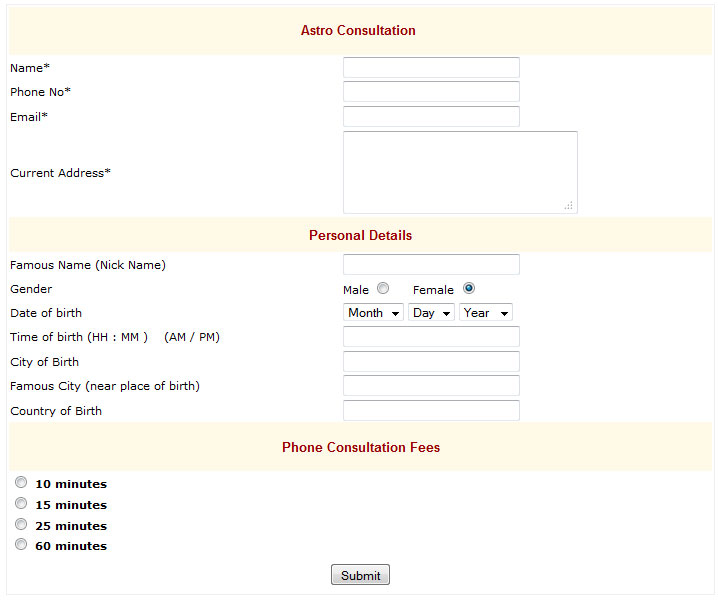This screenshot has height=601, width=718.
Task: Choose the 25 minutes consultation option
Action: [21, 524]
